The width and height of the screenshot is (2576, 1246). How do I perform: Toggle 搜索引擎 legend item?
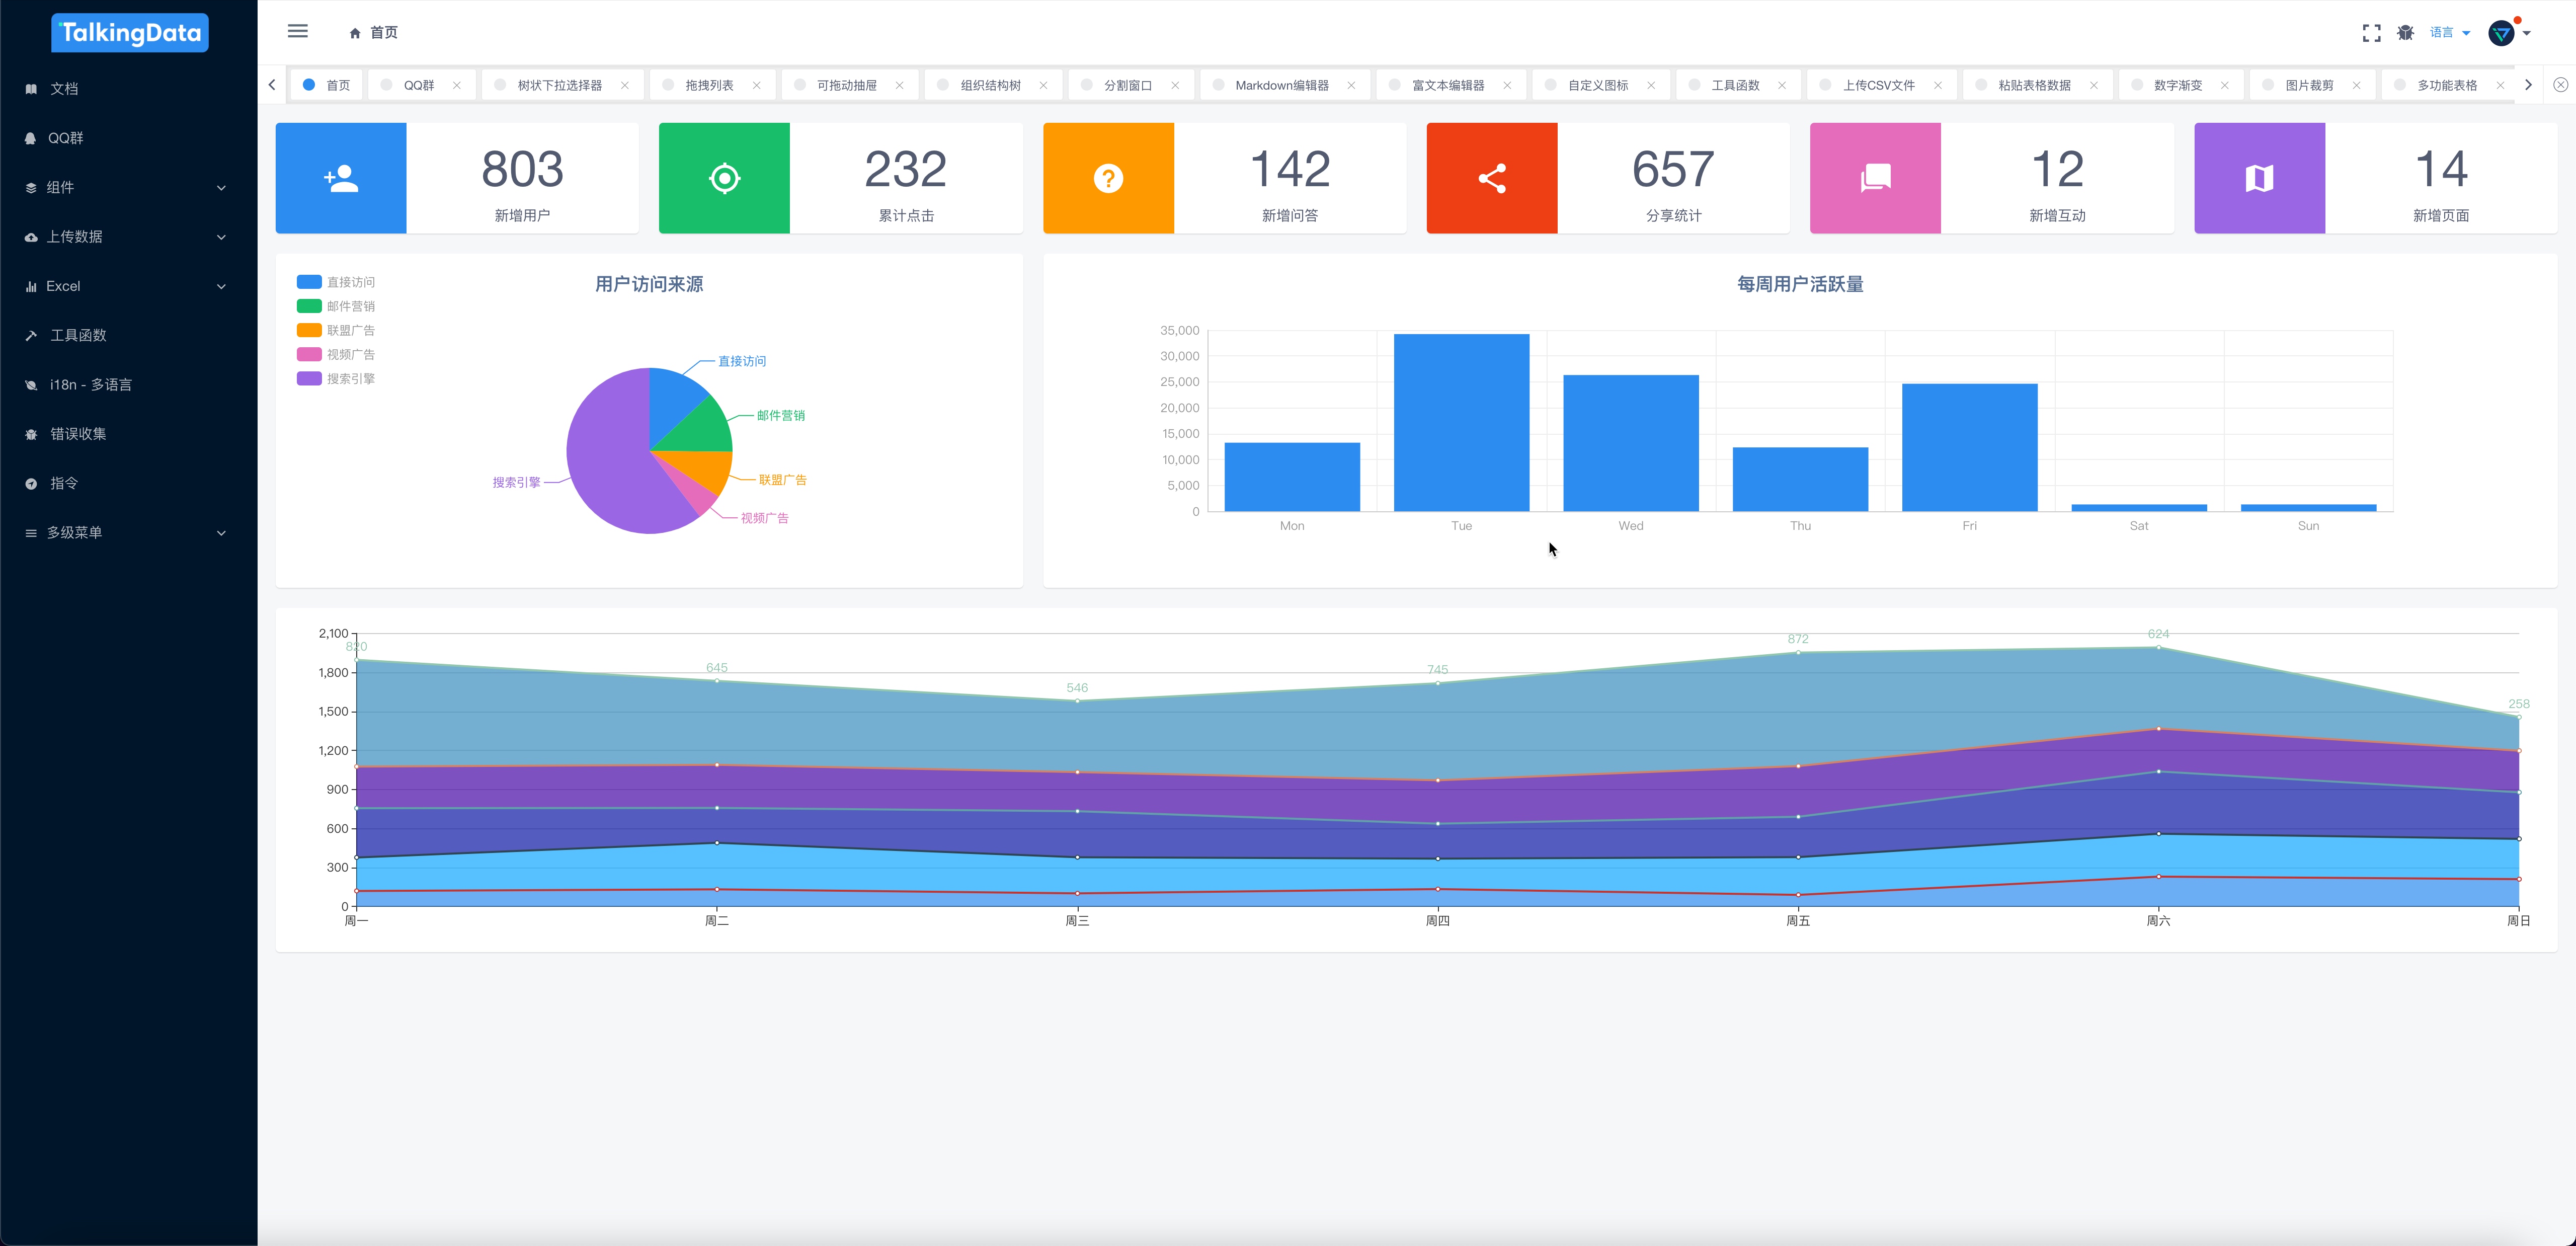click(x=336, y=378)
